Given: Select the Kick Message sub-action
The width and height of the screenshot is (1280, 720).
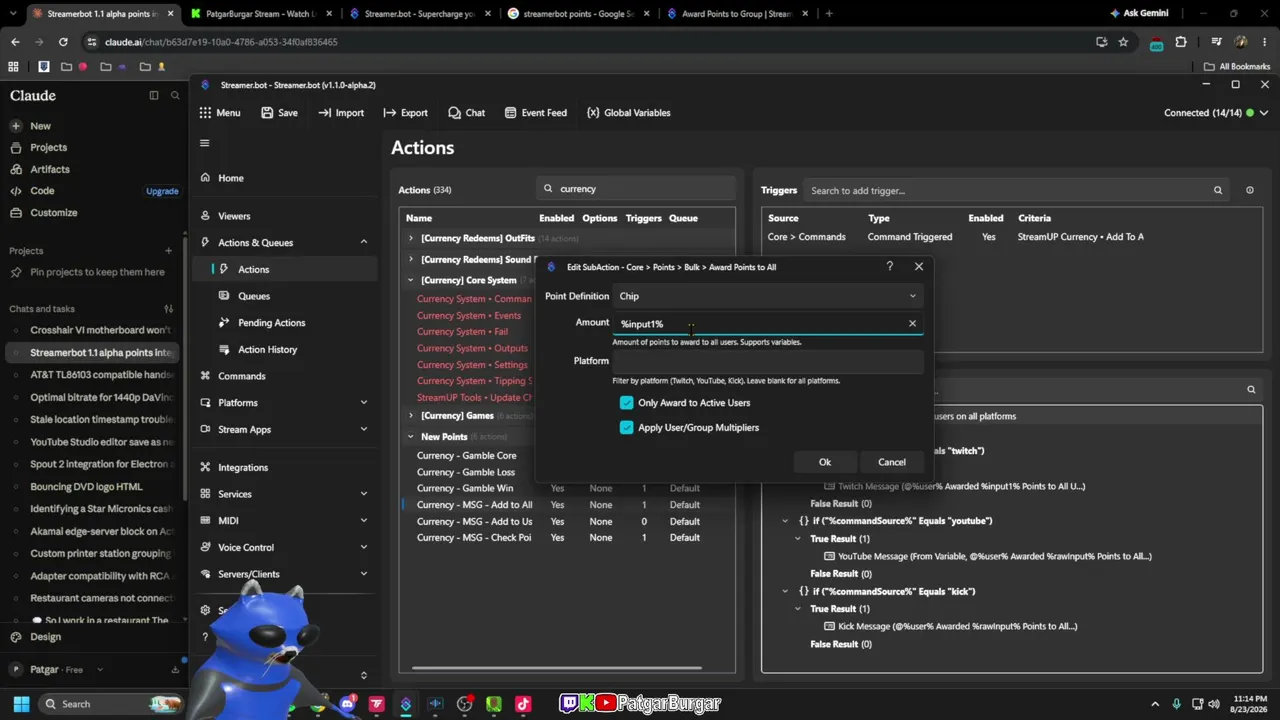Looking at the screenshot, I should click(x=951, y=626).
